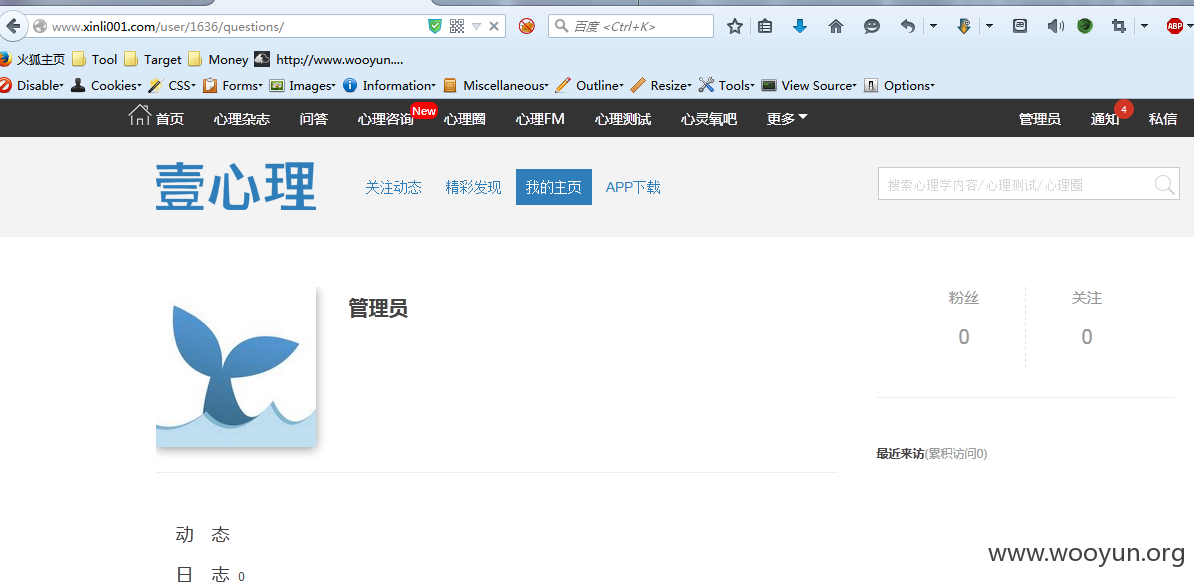Open 心理测试 in the navigation bar
This screenshot has height=582, width=1194.
pyautogui.click(x=623, y=119)
